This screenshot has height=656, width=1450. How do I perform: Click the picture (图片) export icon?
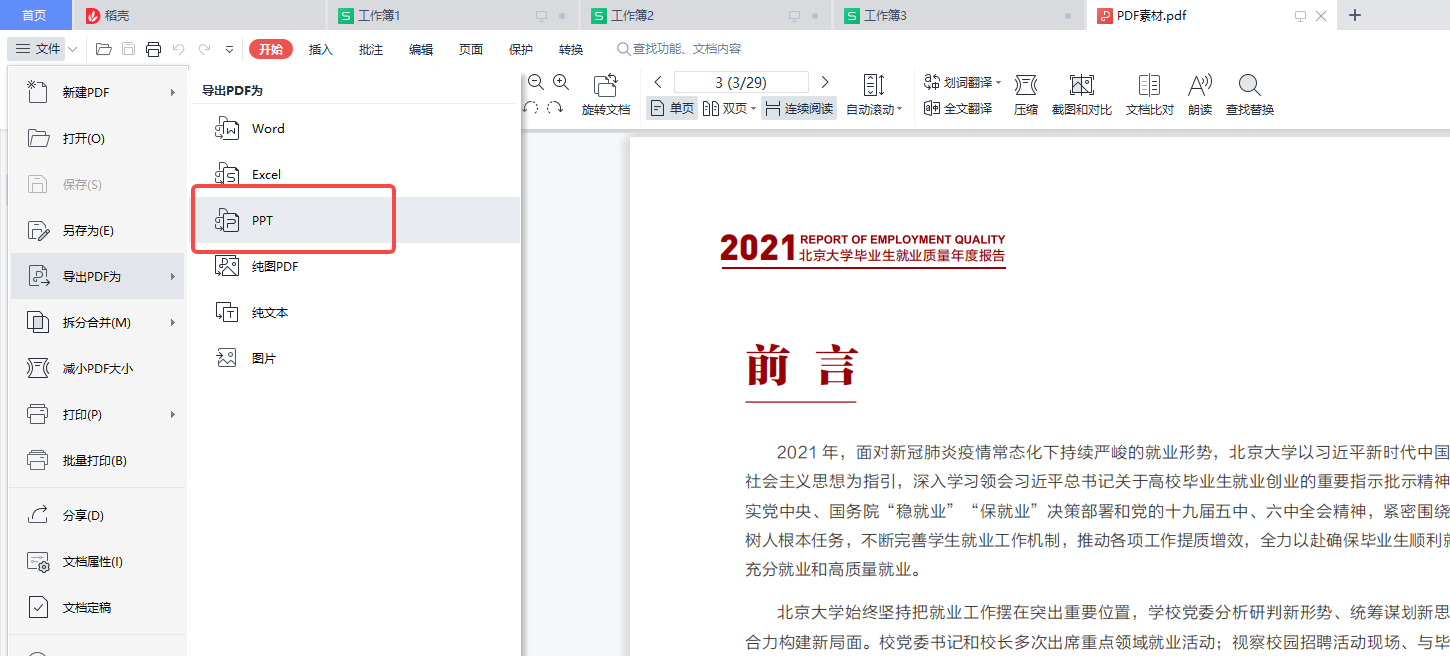[x=227, y=358]
